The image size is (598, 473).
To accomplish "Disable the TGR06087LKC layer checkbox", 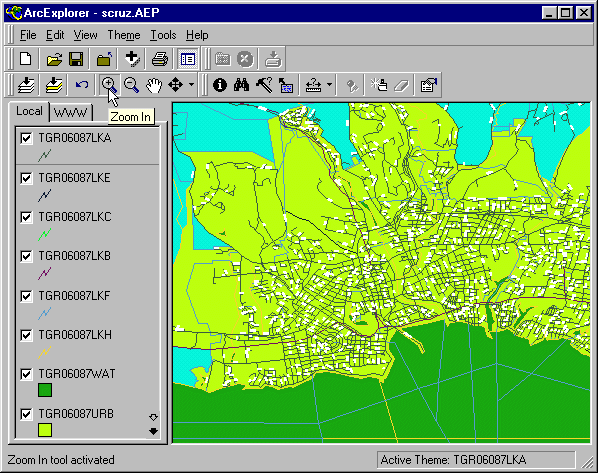I will (26, 217).
